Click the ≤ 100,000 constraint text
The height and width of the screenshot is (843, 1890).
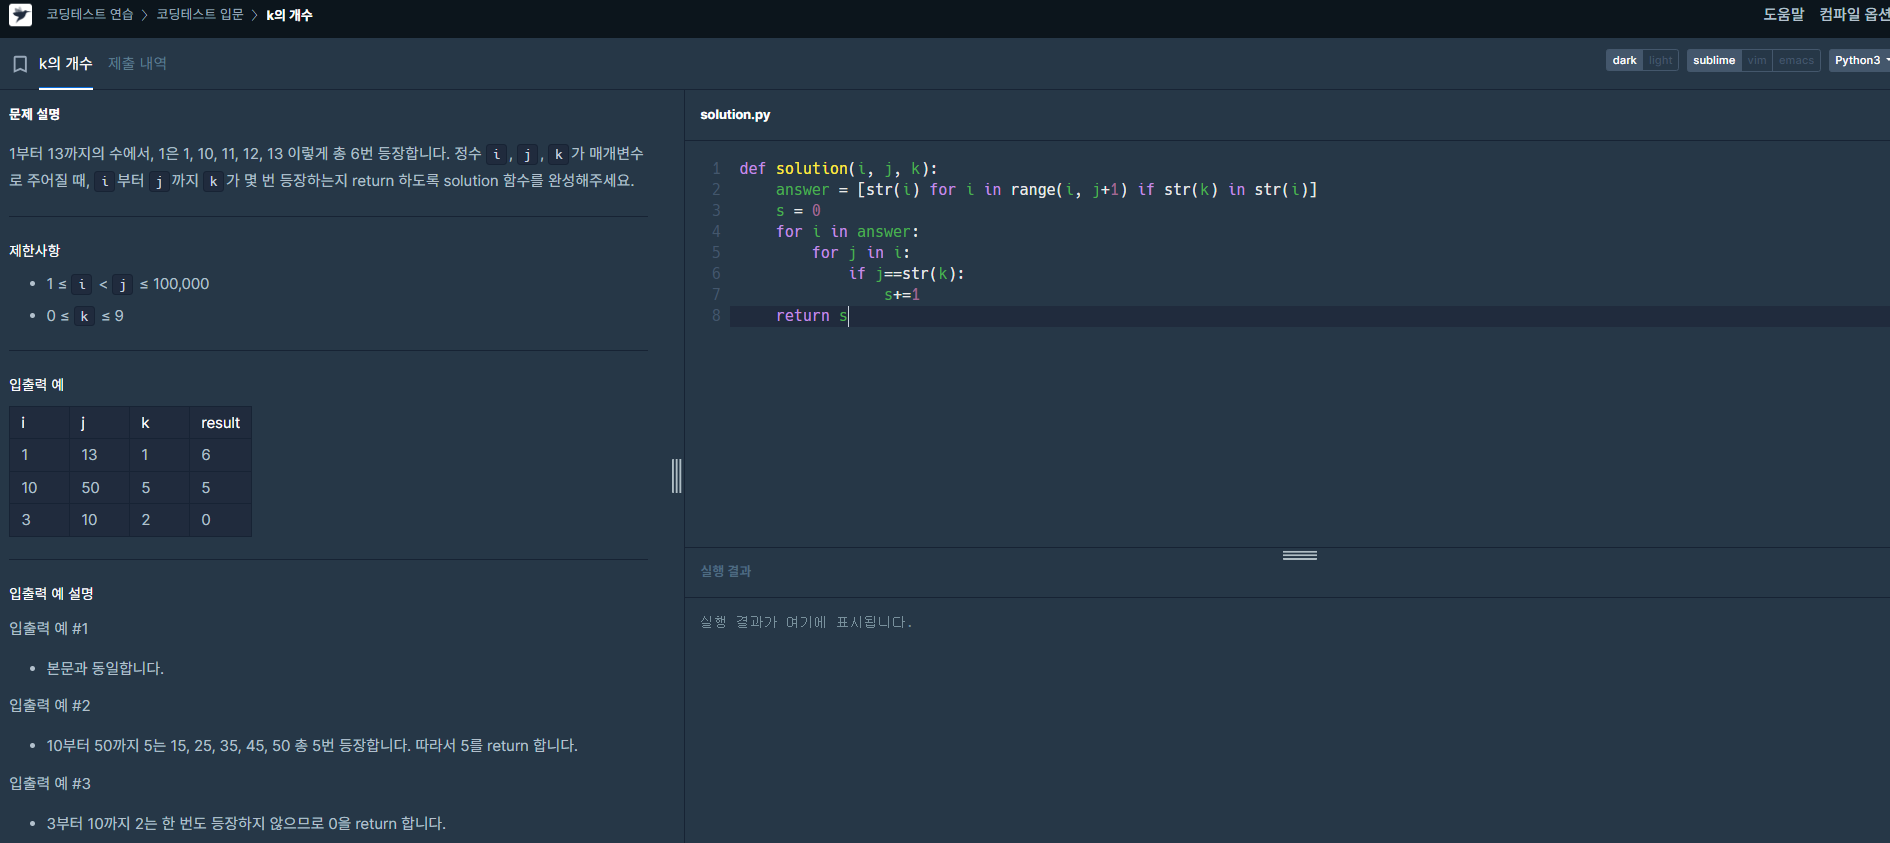coord(174,284)
